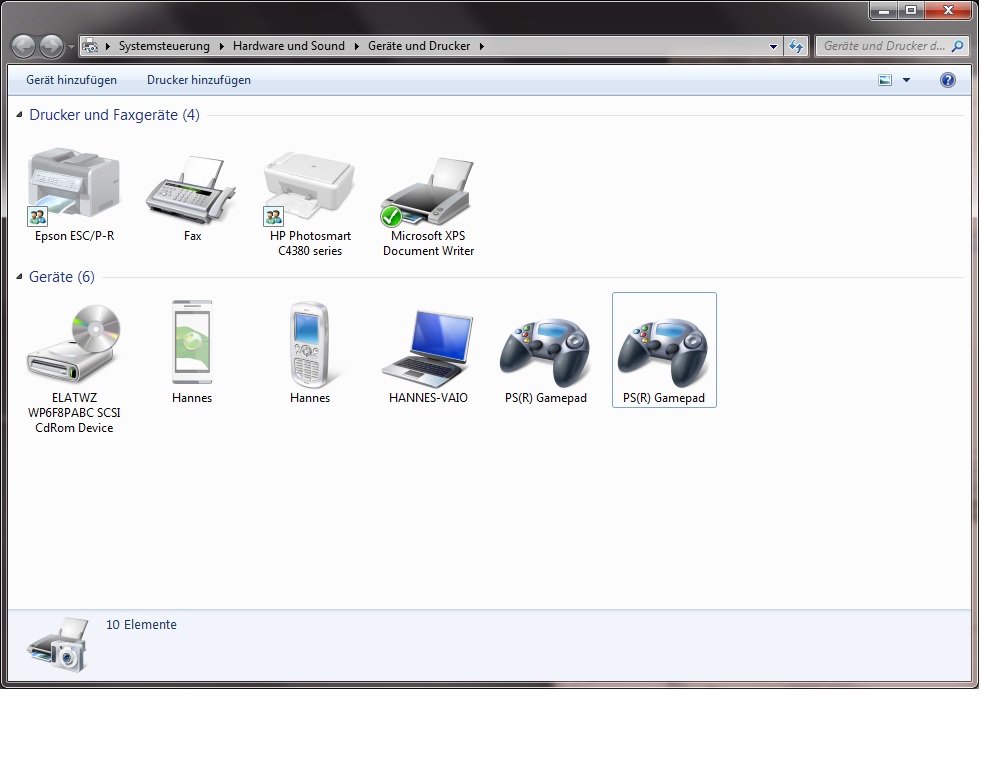The width and height of the screenshot is (982, 760).
Task: Select the HANNES-VAIO laptop icon
Action: [x=428, y=348]
